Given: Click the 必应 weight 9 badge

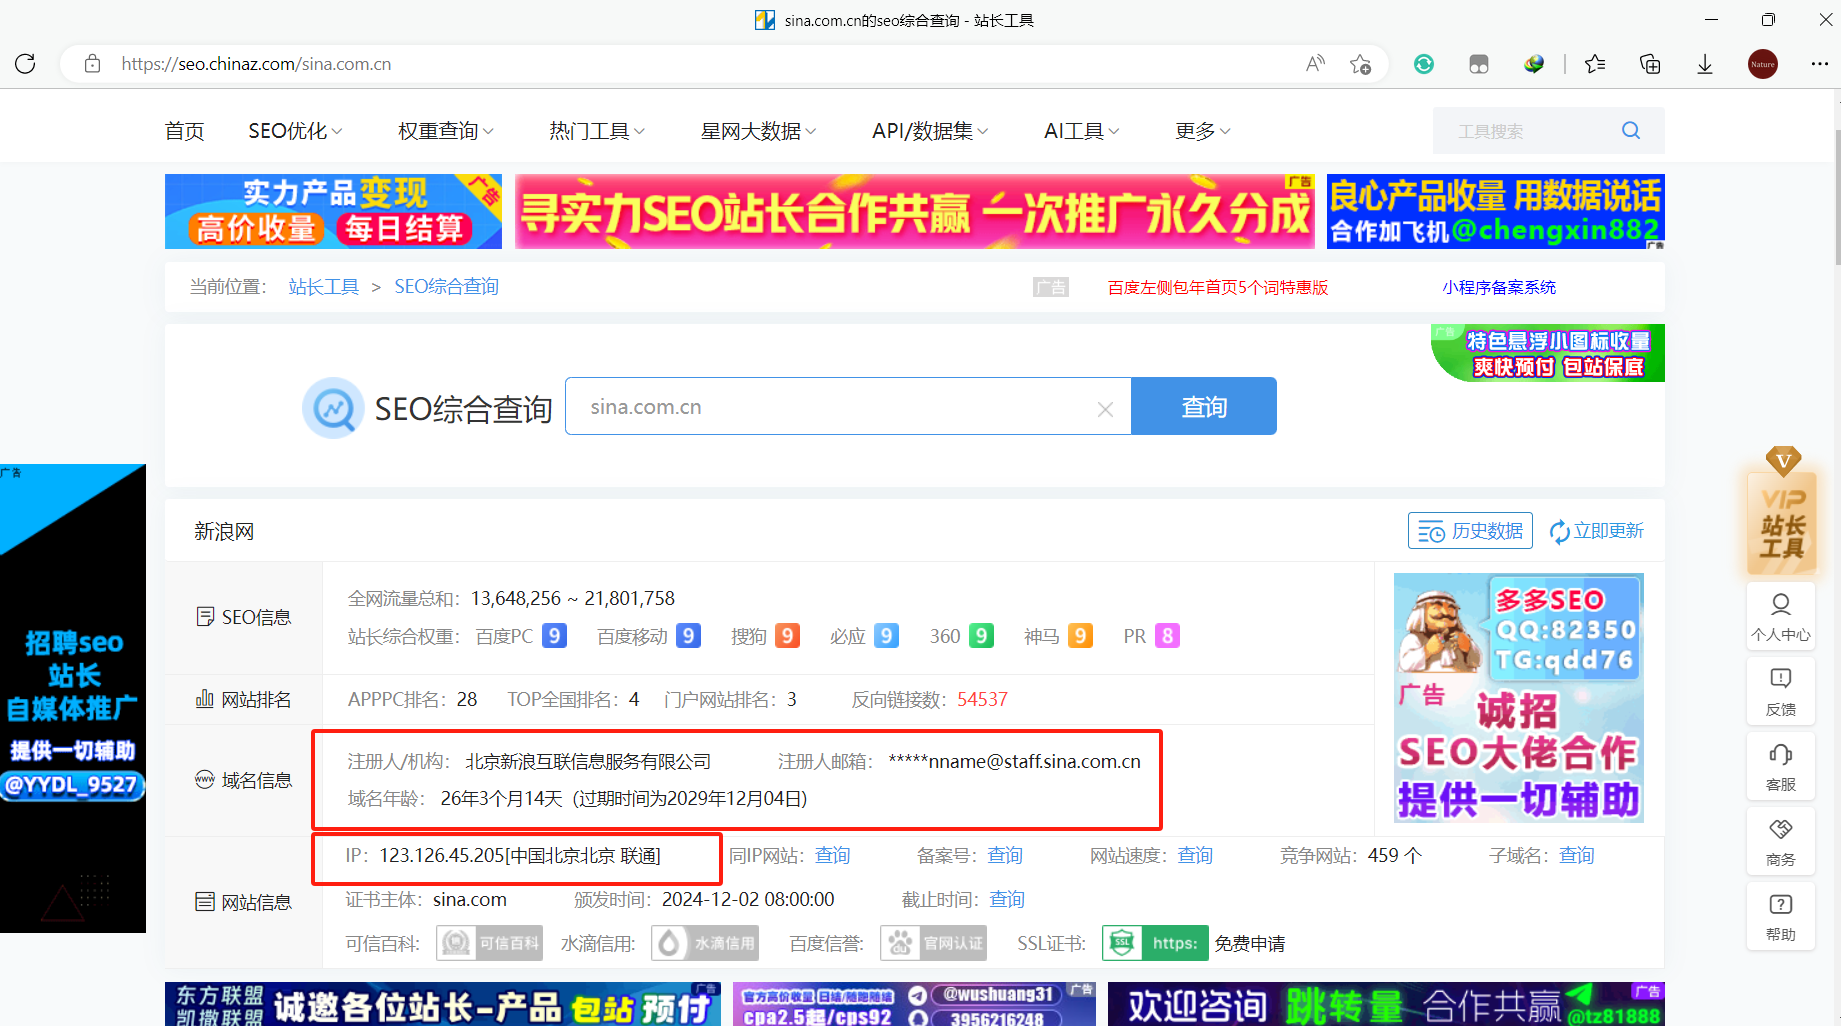Looking at the screenshot, I should click(x=886, y=636).
